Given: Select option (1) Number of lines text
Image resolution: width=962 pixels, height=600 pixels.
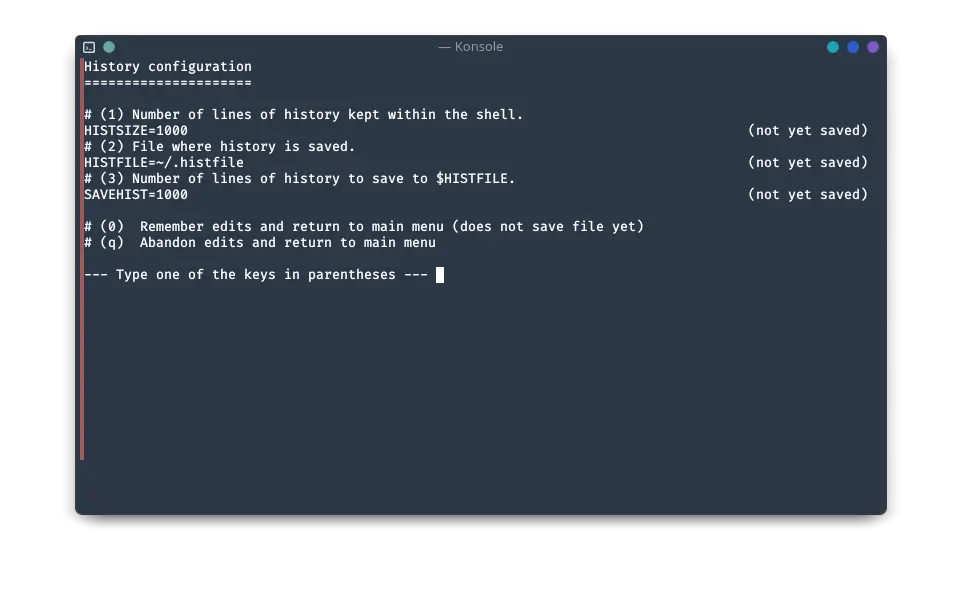Looking at the screenshot, I should point(304,115).
